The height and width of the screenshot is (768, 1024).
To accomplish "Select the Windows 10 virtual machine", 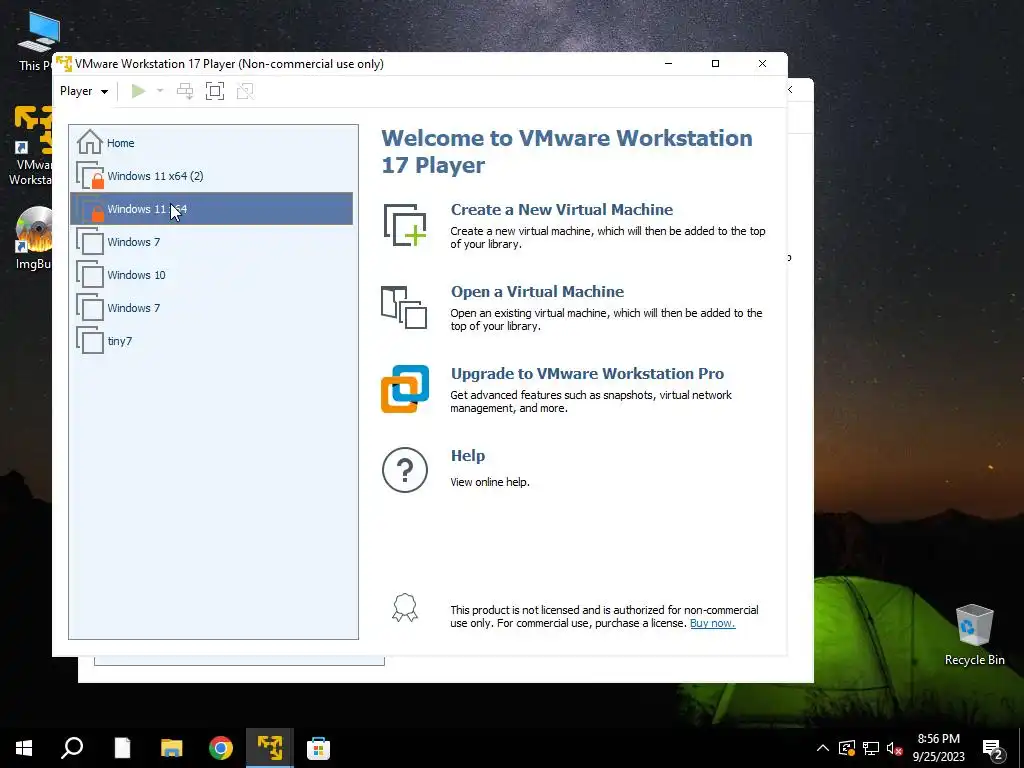I will [212, 275].
